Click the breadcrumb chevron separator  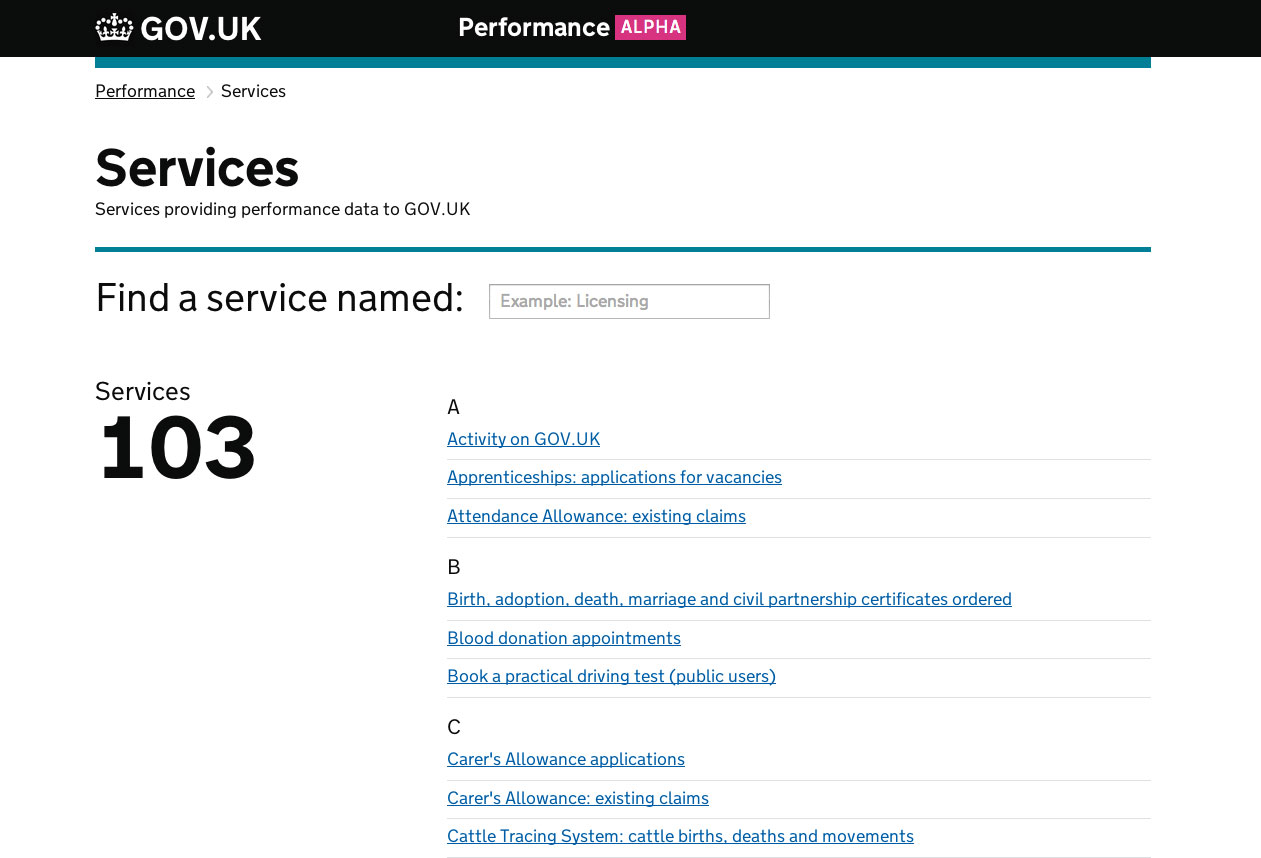pyautogui.click(x=209, y=92)
